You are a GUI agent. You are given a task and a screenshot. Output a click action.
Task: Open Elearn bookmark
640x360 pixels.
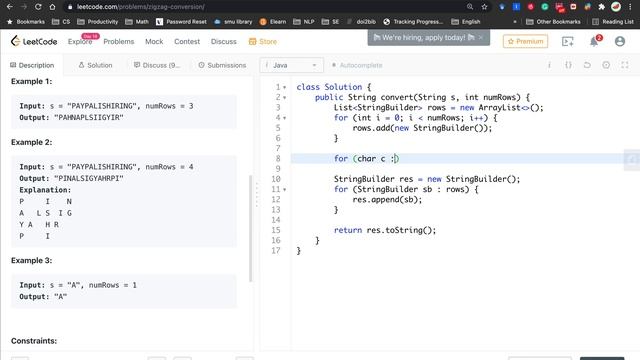(x=273, y=22)
